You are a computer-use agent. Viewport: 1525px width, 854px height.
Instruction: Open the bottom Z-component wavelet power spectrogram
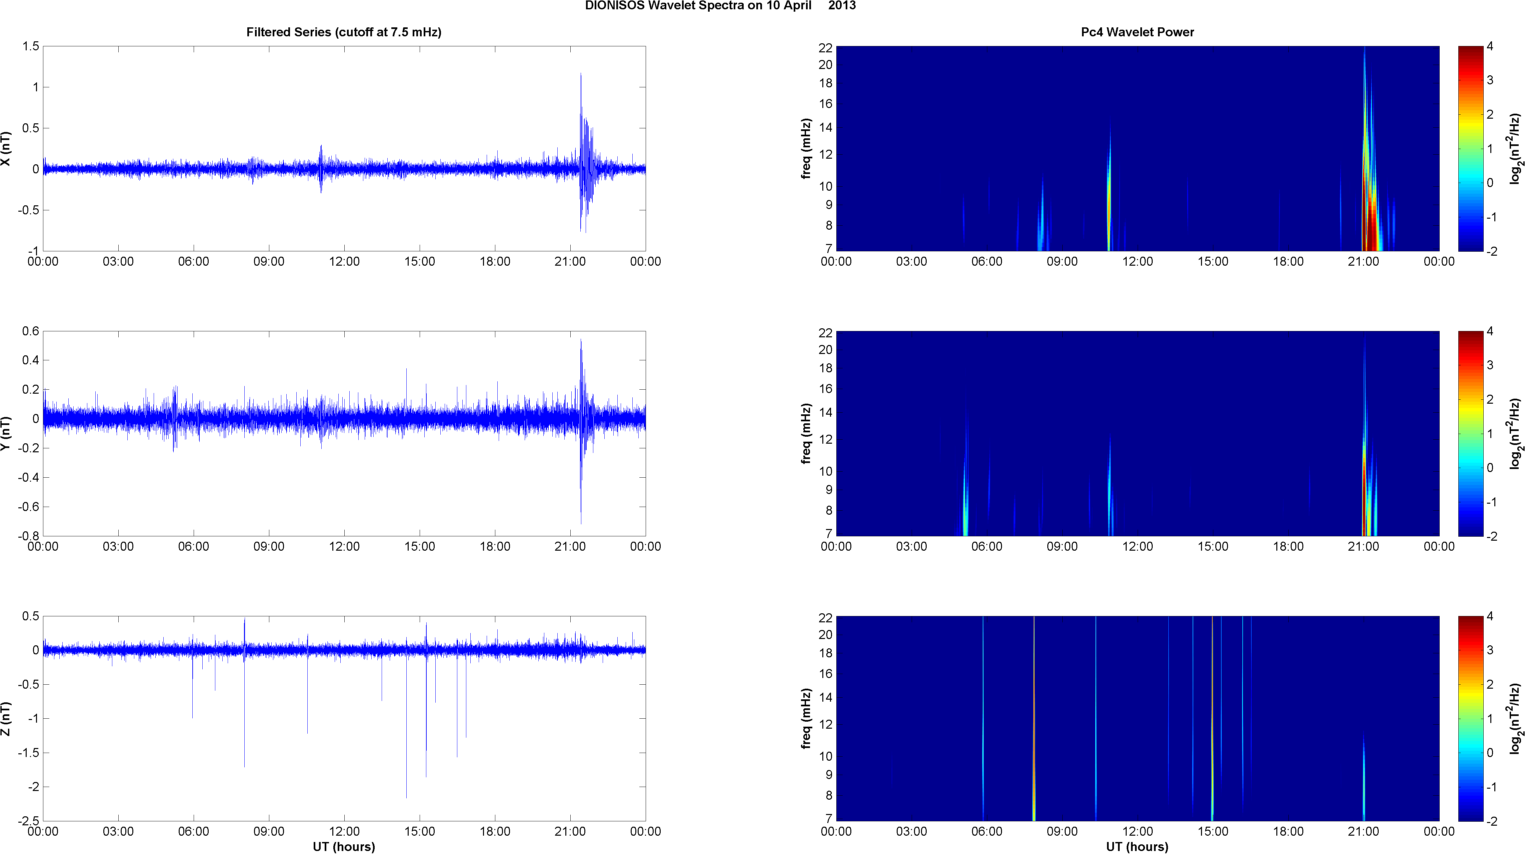1137,718
